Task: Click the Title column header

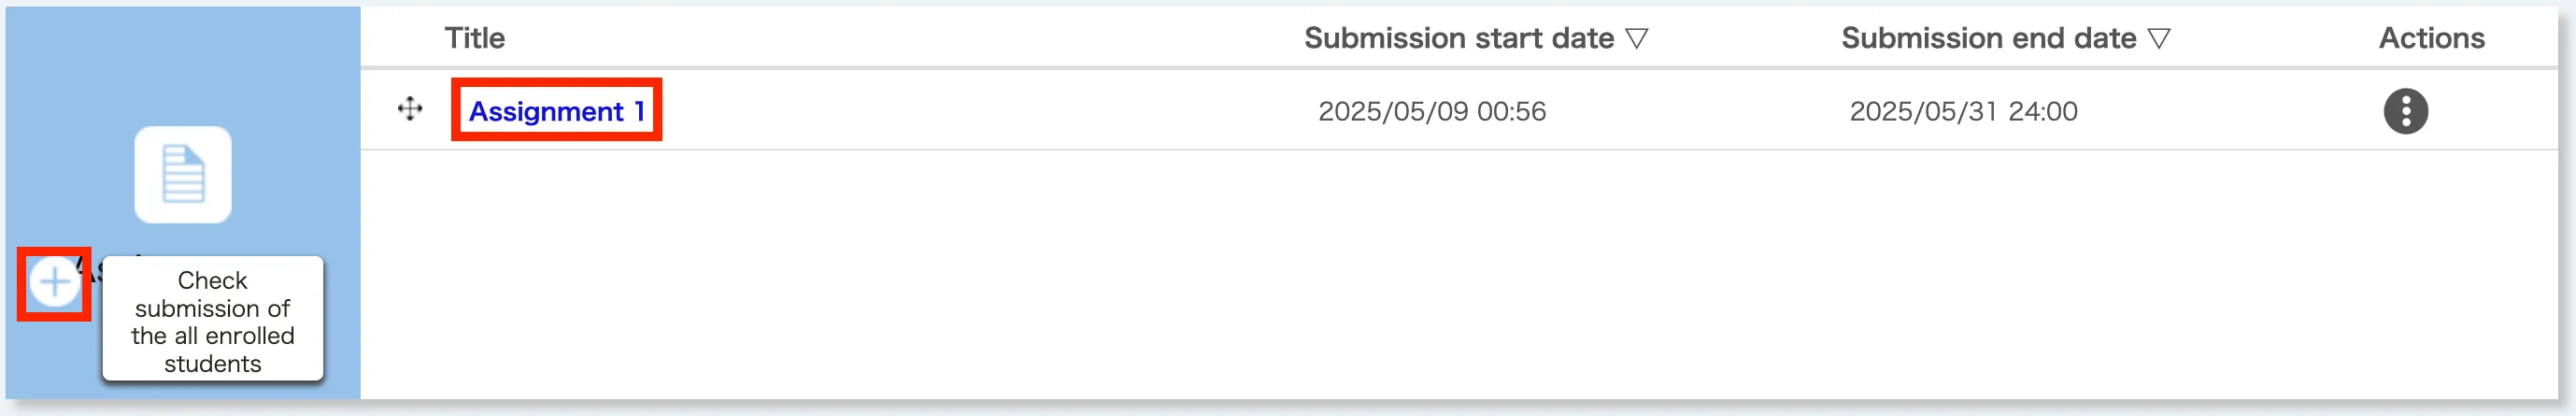Action: [475, 38]
